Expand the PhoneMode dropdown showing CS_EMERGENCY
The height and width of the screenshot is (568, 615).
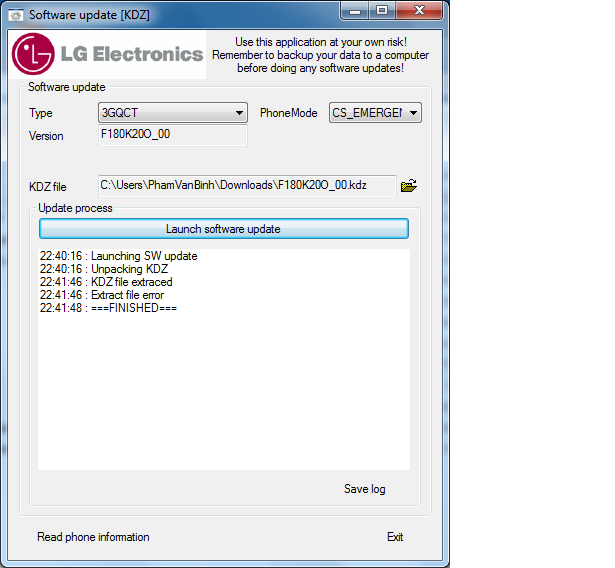375,113
